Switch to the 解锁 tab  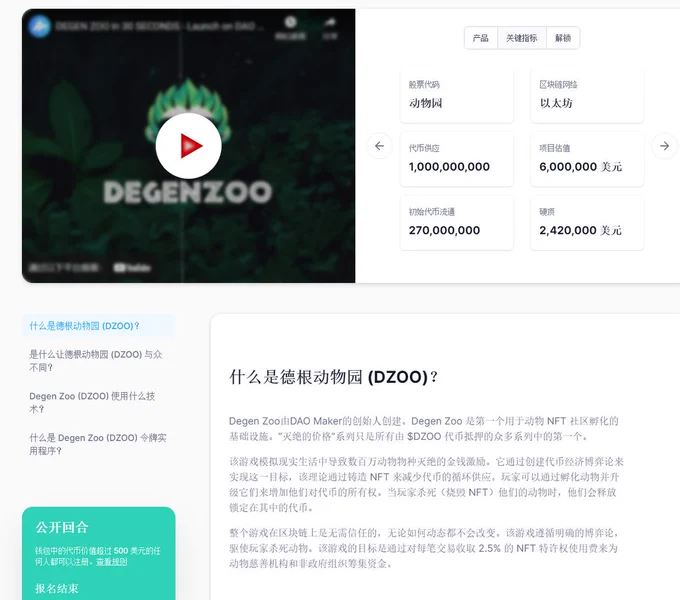[x=563, y=38]
